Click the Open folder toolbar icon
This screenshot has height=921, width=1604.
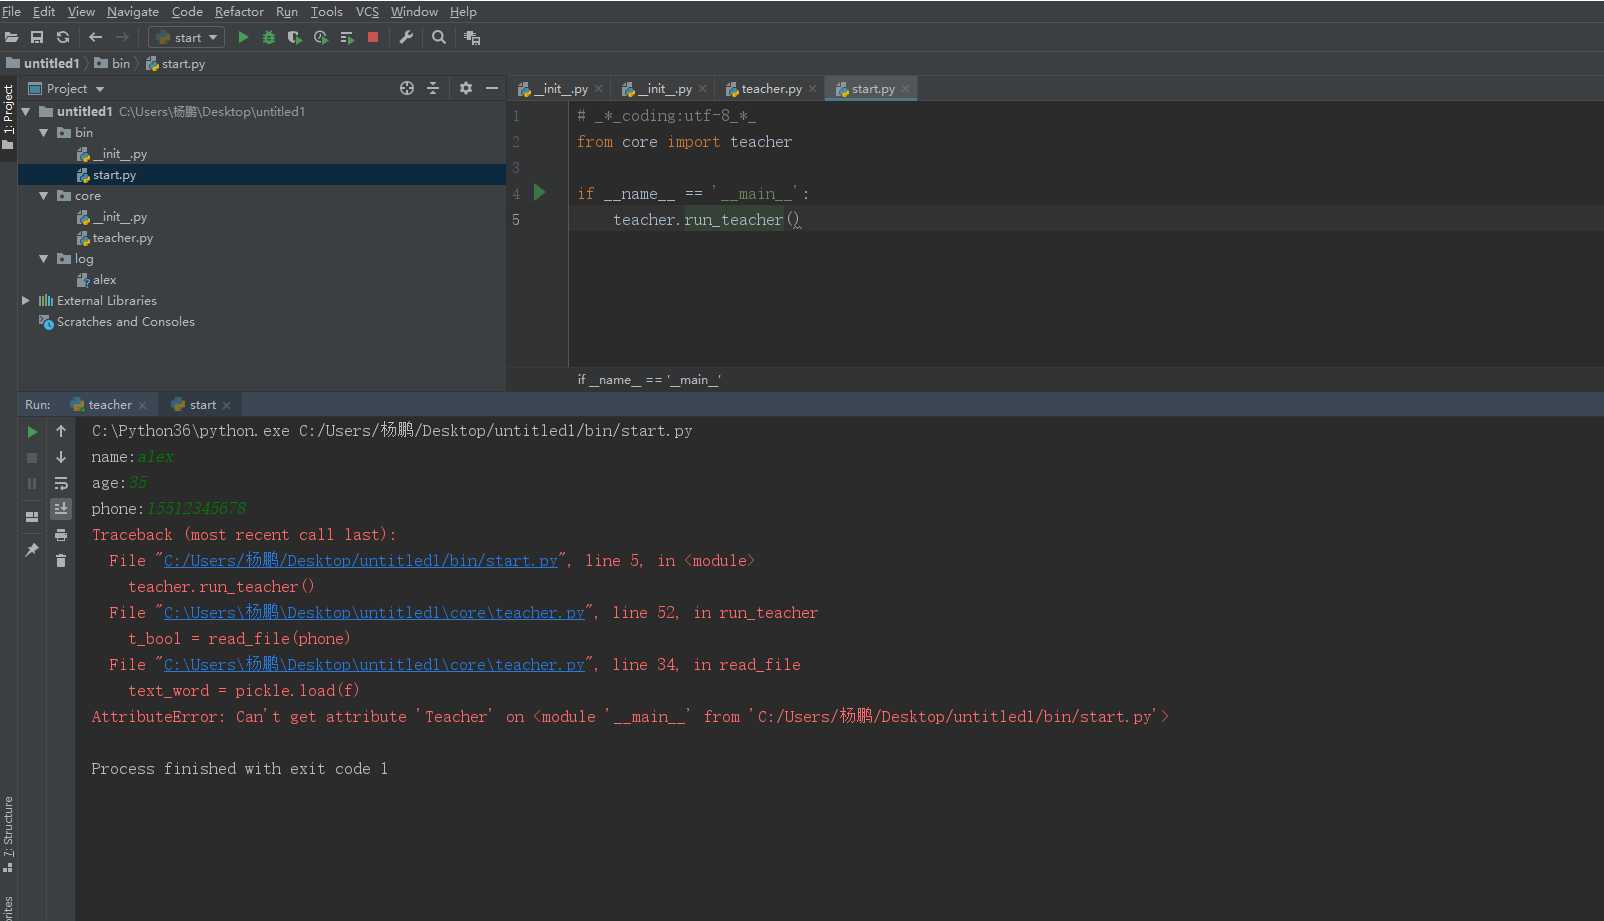tap(12, 37)
